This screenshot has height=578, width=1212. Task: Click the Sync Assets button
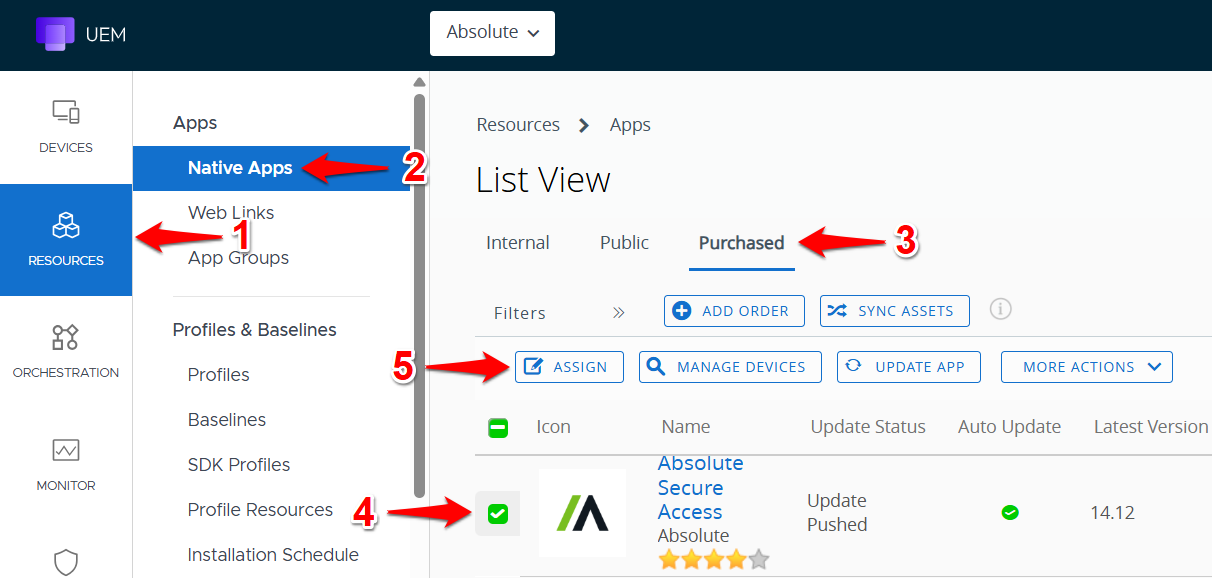[894, 311]
